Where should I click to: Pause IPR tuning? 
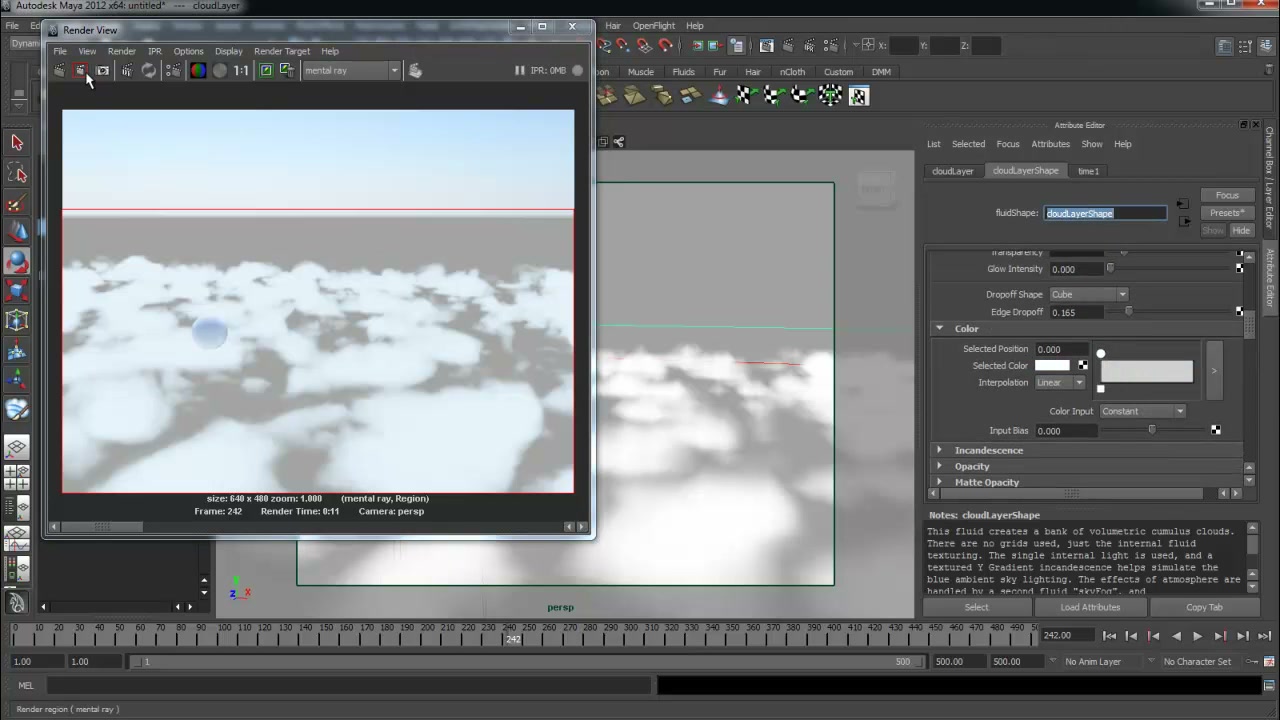tap(519, 70)
